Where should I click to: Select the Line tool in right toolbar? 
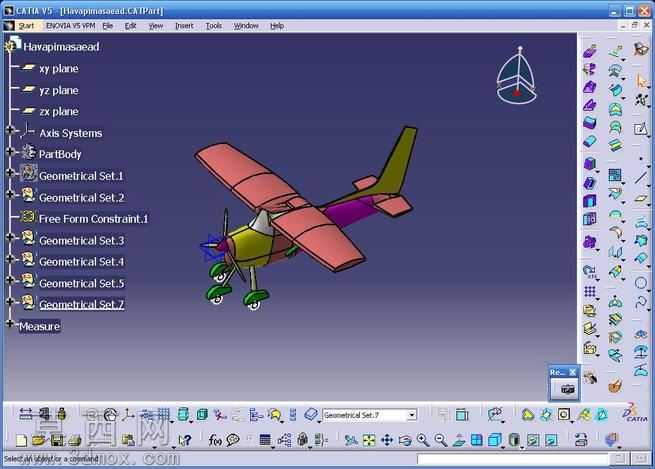pyautogui.click(x=641, y=178)
